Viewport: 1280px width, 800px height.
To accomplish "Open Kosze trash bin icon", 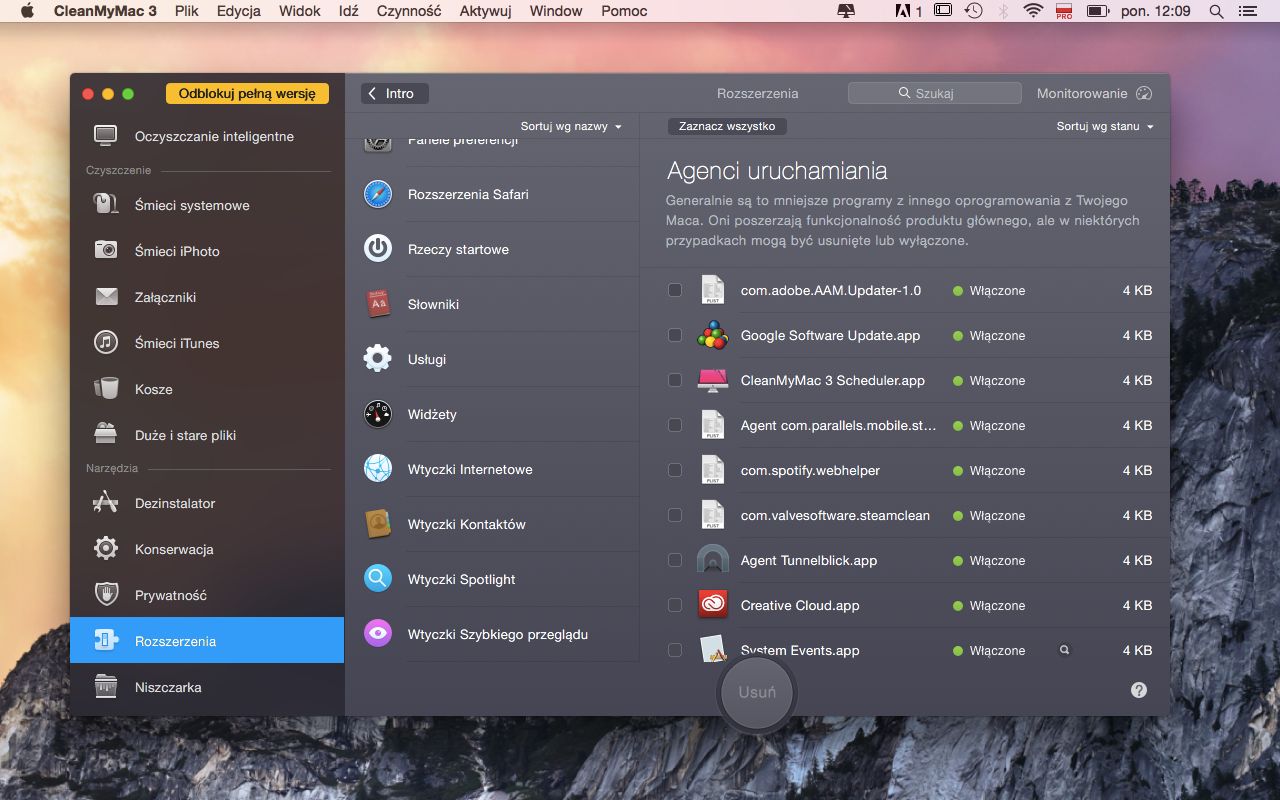I will [x=105, y=388].
